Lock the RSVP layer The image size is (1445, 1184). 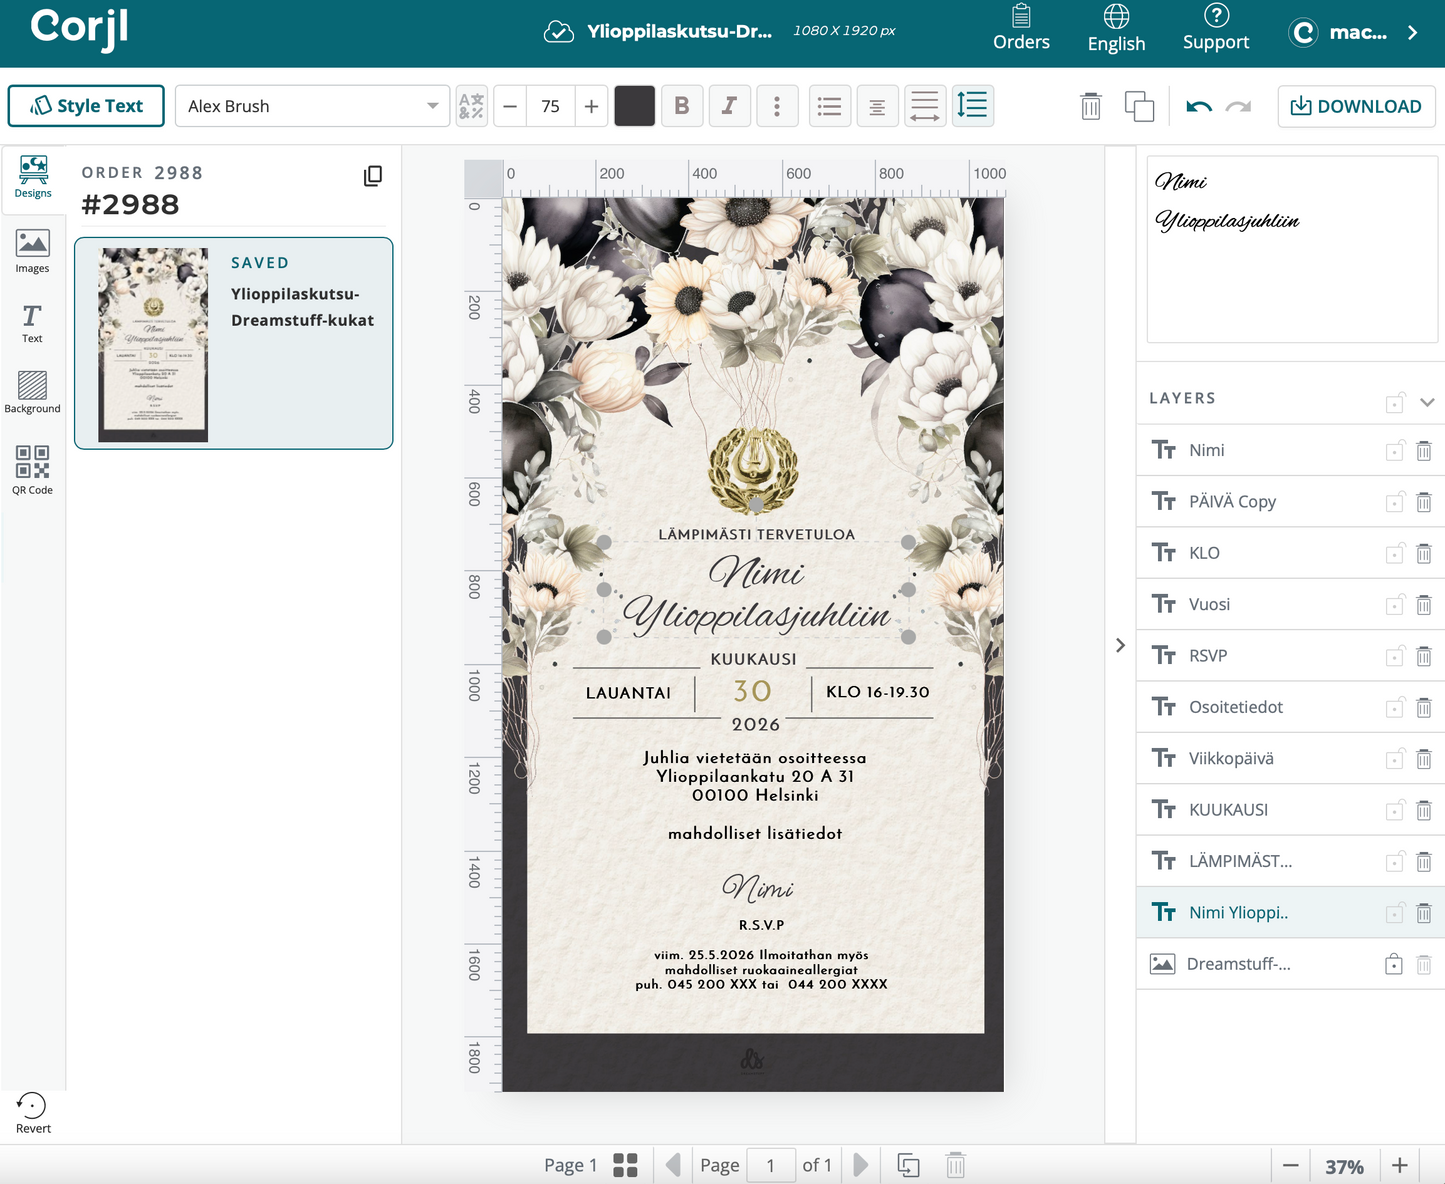click(1396, 655)
